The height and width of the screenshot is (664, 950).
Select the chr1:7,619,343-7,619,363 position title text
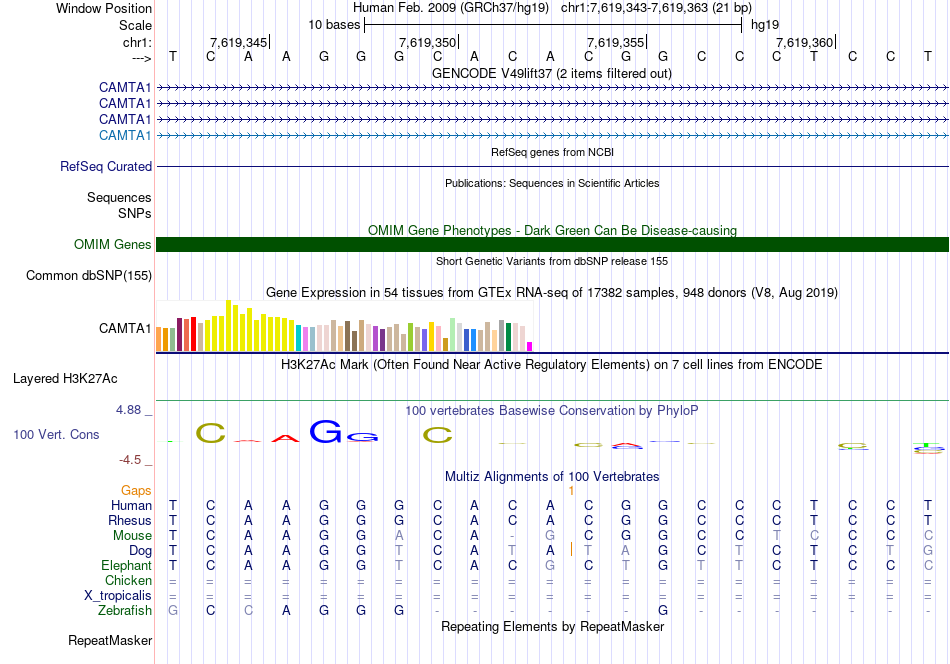click(x=656, y=8)
